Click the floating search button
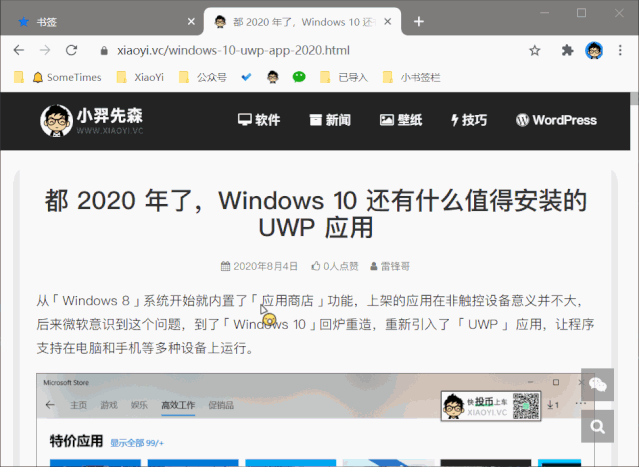The image size is (639, 467). [x=597, y=426]
